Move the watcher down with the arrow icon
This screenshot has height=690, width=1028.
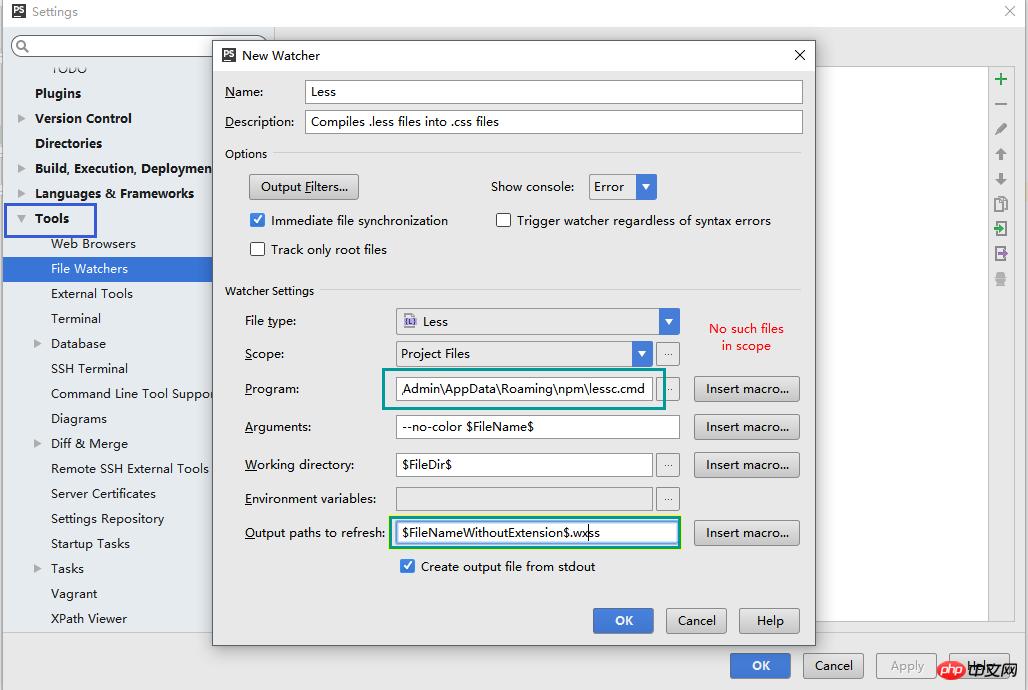pyautogui.click(x=1001, y=178)
